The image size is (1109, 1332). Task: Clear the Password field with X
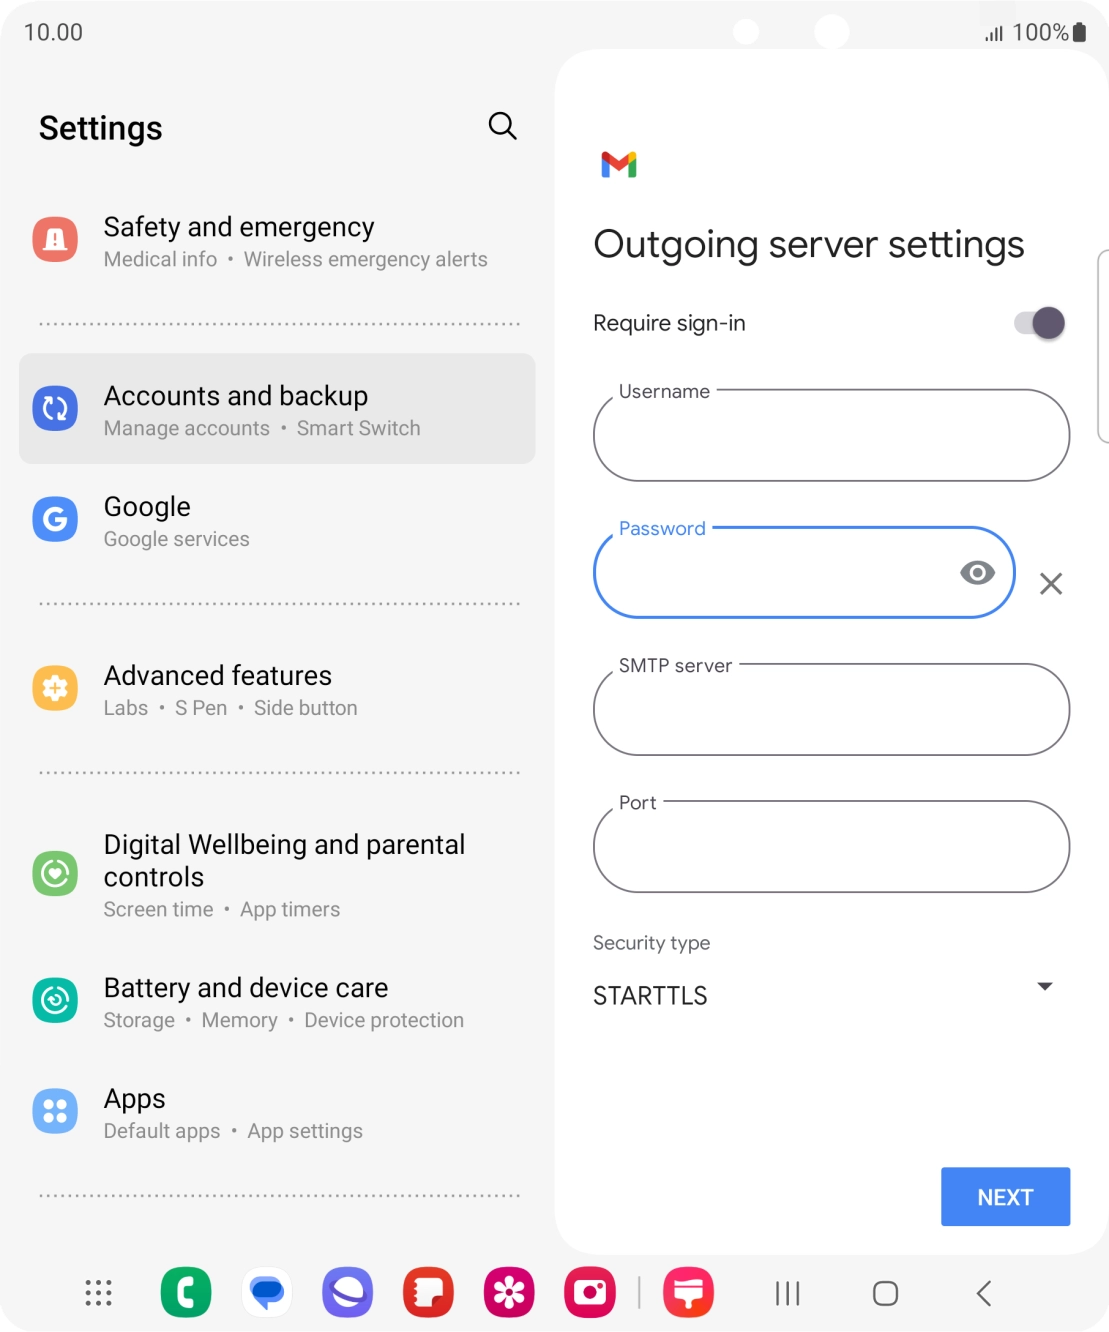1051,584
